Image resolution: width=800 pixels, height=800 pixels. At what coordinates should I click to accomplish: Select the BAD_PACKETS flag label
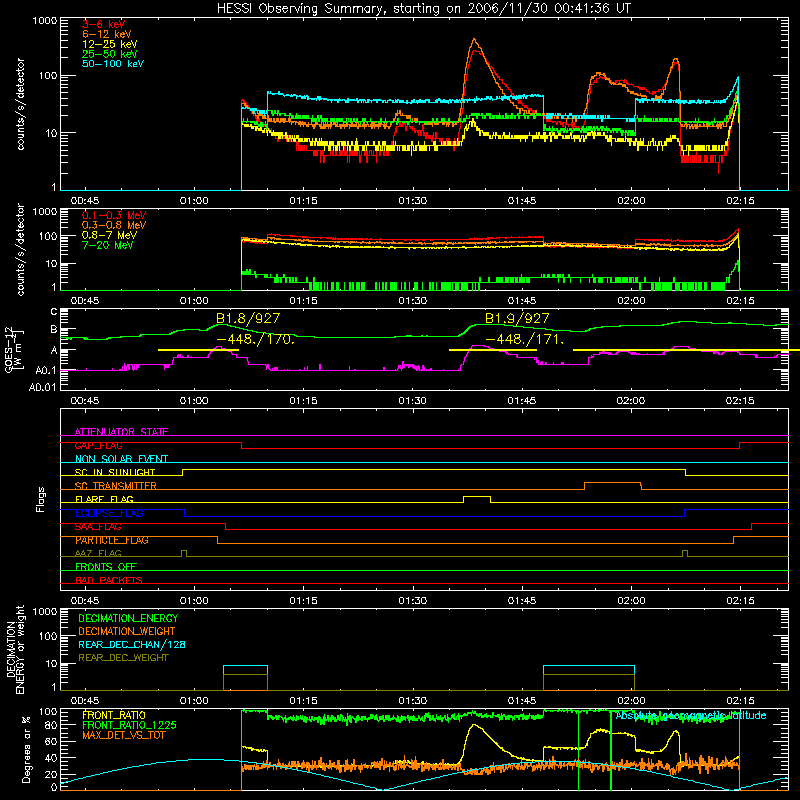tap(109, 580)
